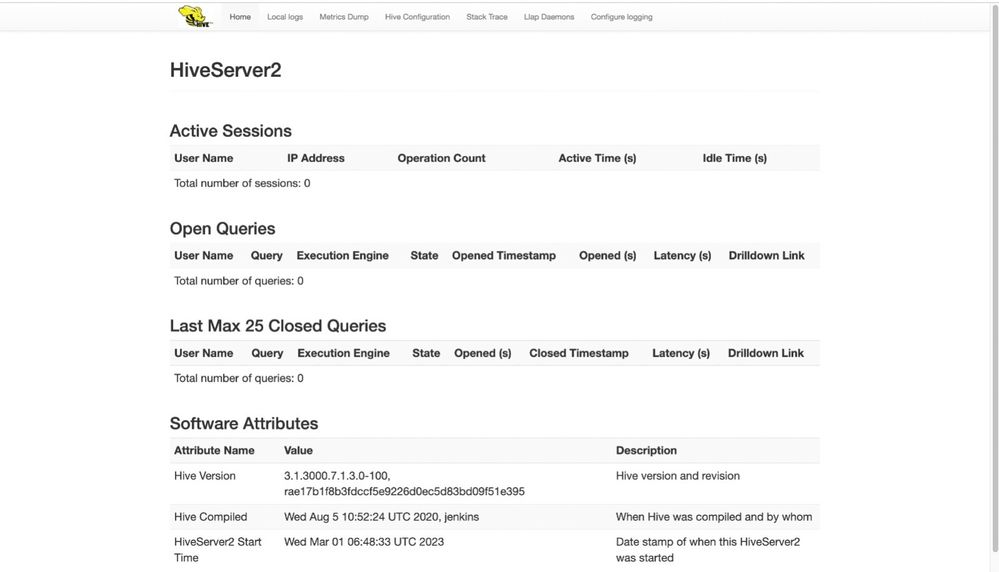This screenshot has height=572, width=999.
Task: Click Last Max 25 Closed Queries heading
Action: 278,326
